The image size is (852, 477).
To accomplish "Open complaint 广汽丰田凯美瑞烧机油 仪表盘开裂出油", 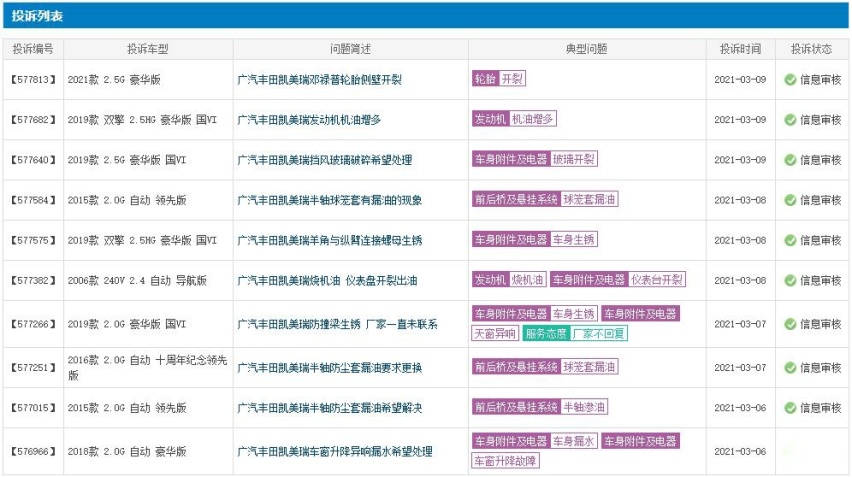I will (327, 281).
